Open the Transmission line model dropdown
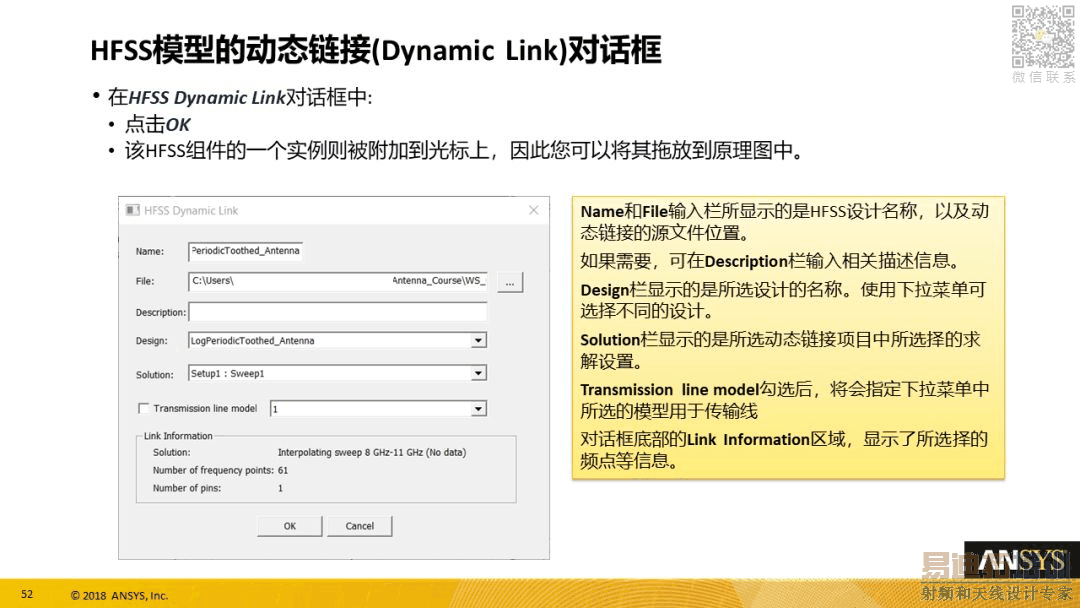This screenshot has width=1080, height=608. tap(478, 409)
